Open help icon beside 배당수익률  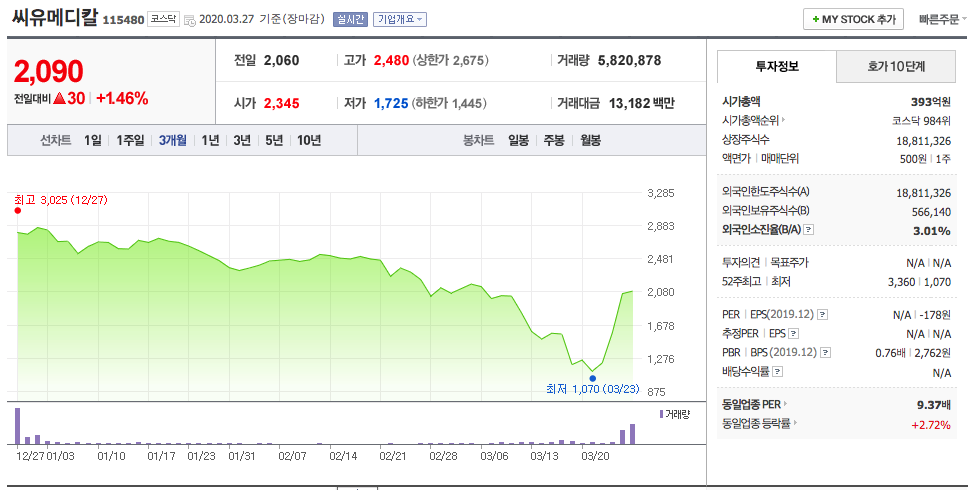[x=778, y=372]
